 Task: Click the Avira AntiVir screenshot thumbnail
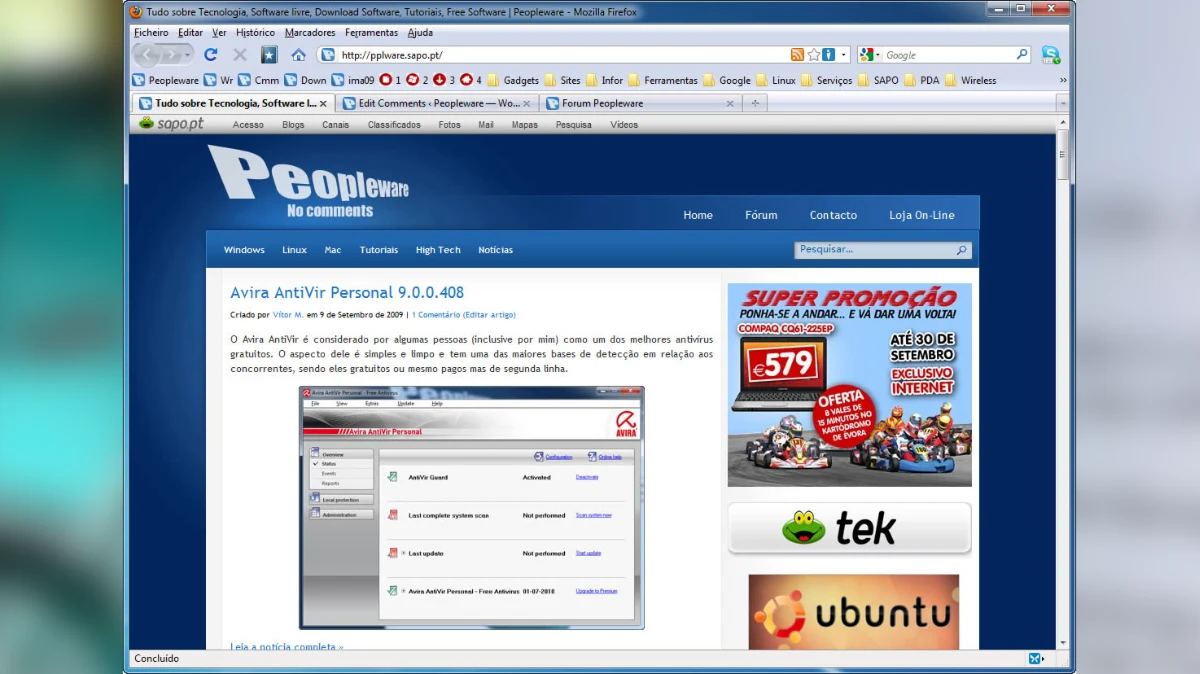(472, 507)
